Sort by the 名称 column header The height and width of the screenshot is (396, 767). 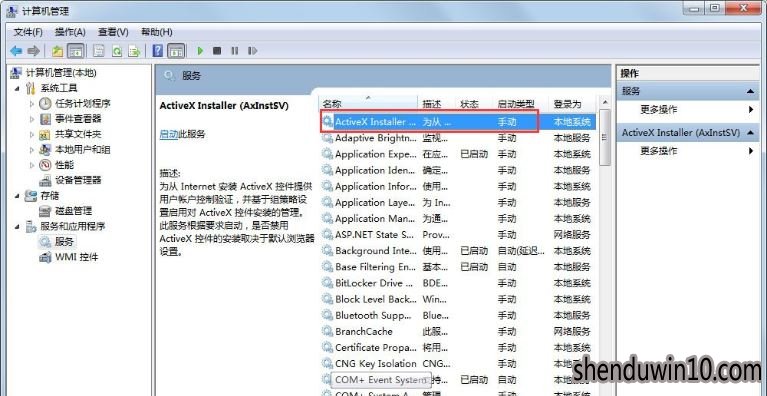coord(368,104)
